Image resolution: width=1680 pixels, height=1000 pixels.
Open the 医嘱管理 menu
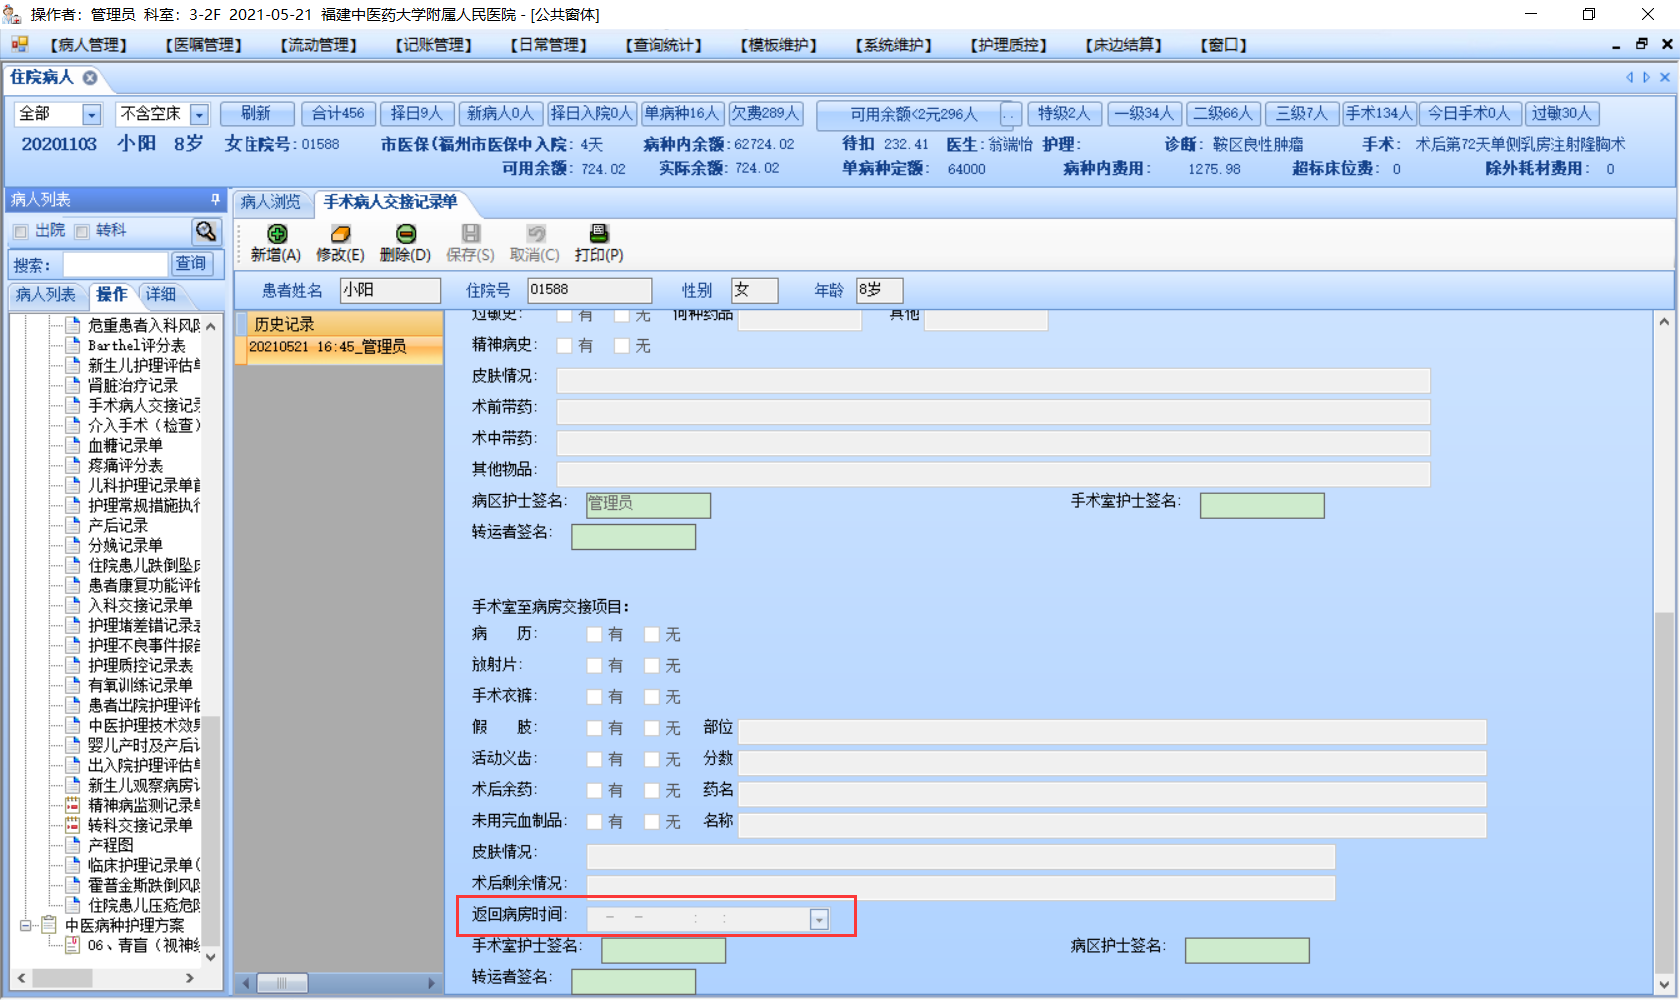[204, 45]
